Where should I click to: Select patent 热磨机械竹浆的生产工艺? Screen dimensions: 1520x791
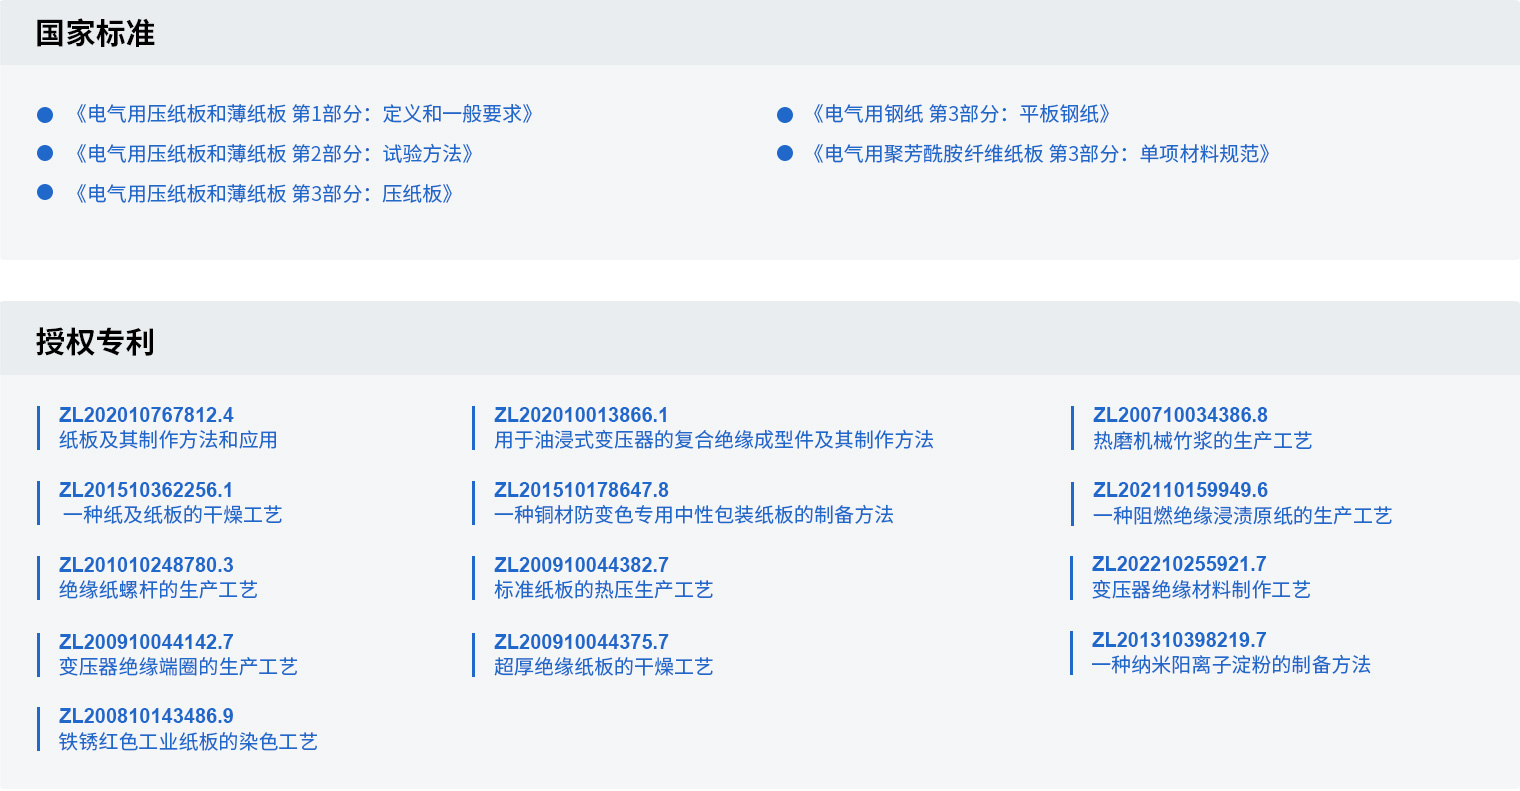1202,441
